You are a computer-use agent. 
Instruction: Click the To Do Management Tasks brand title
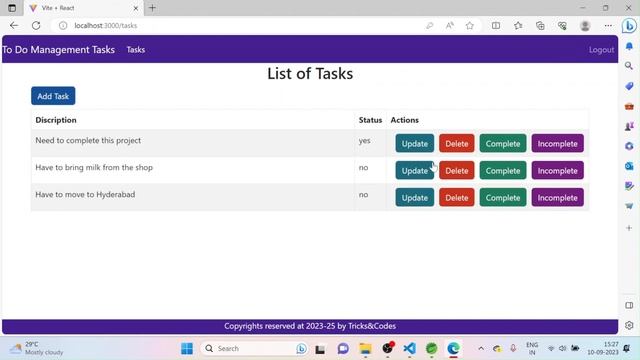coord(58,49)
